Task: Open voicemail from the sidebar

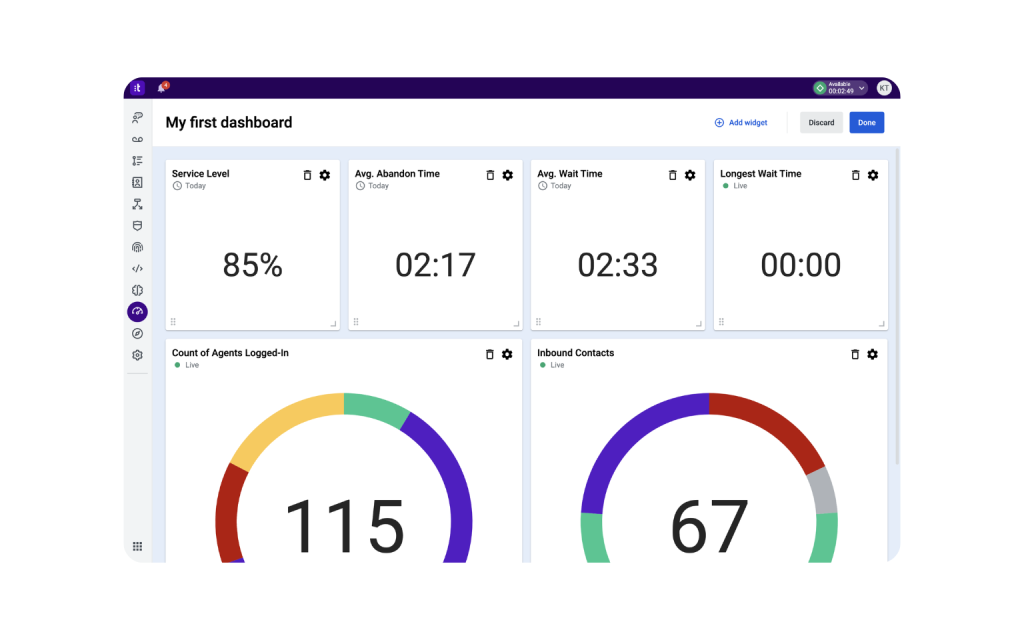Action: tap(137, 139)
